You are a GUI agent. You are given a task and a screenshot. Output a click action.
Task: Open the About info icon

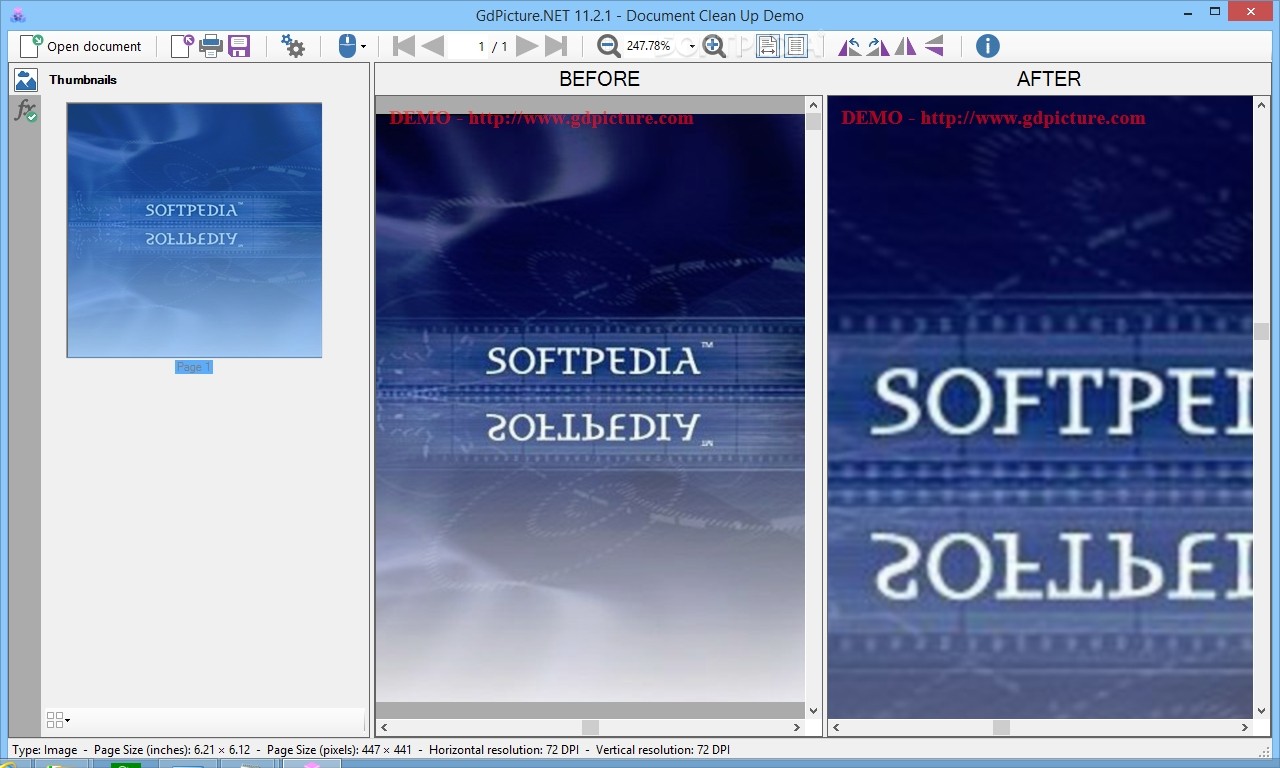coord(987,46)
